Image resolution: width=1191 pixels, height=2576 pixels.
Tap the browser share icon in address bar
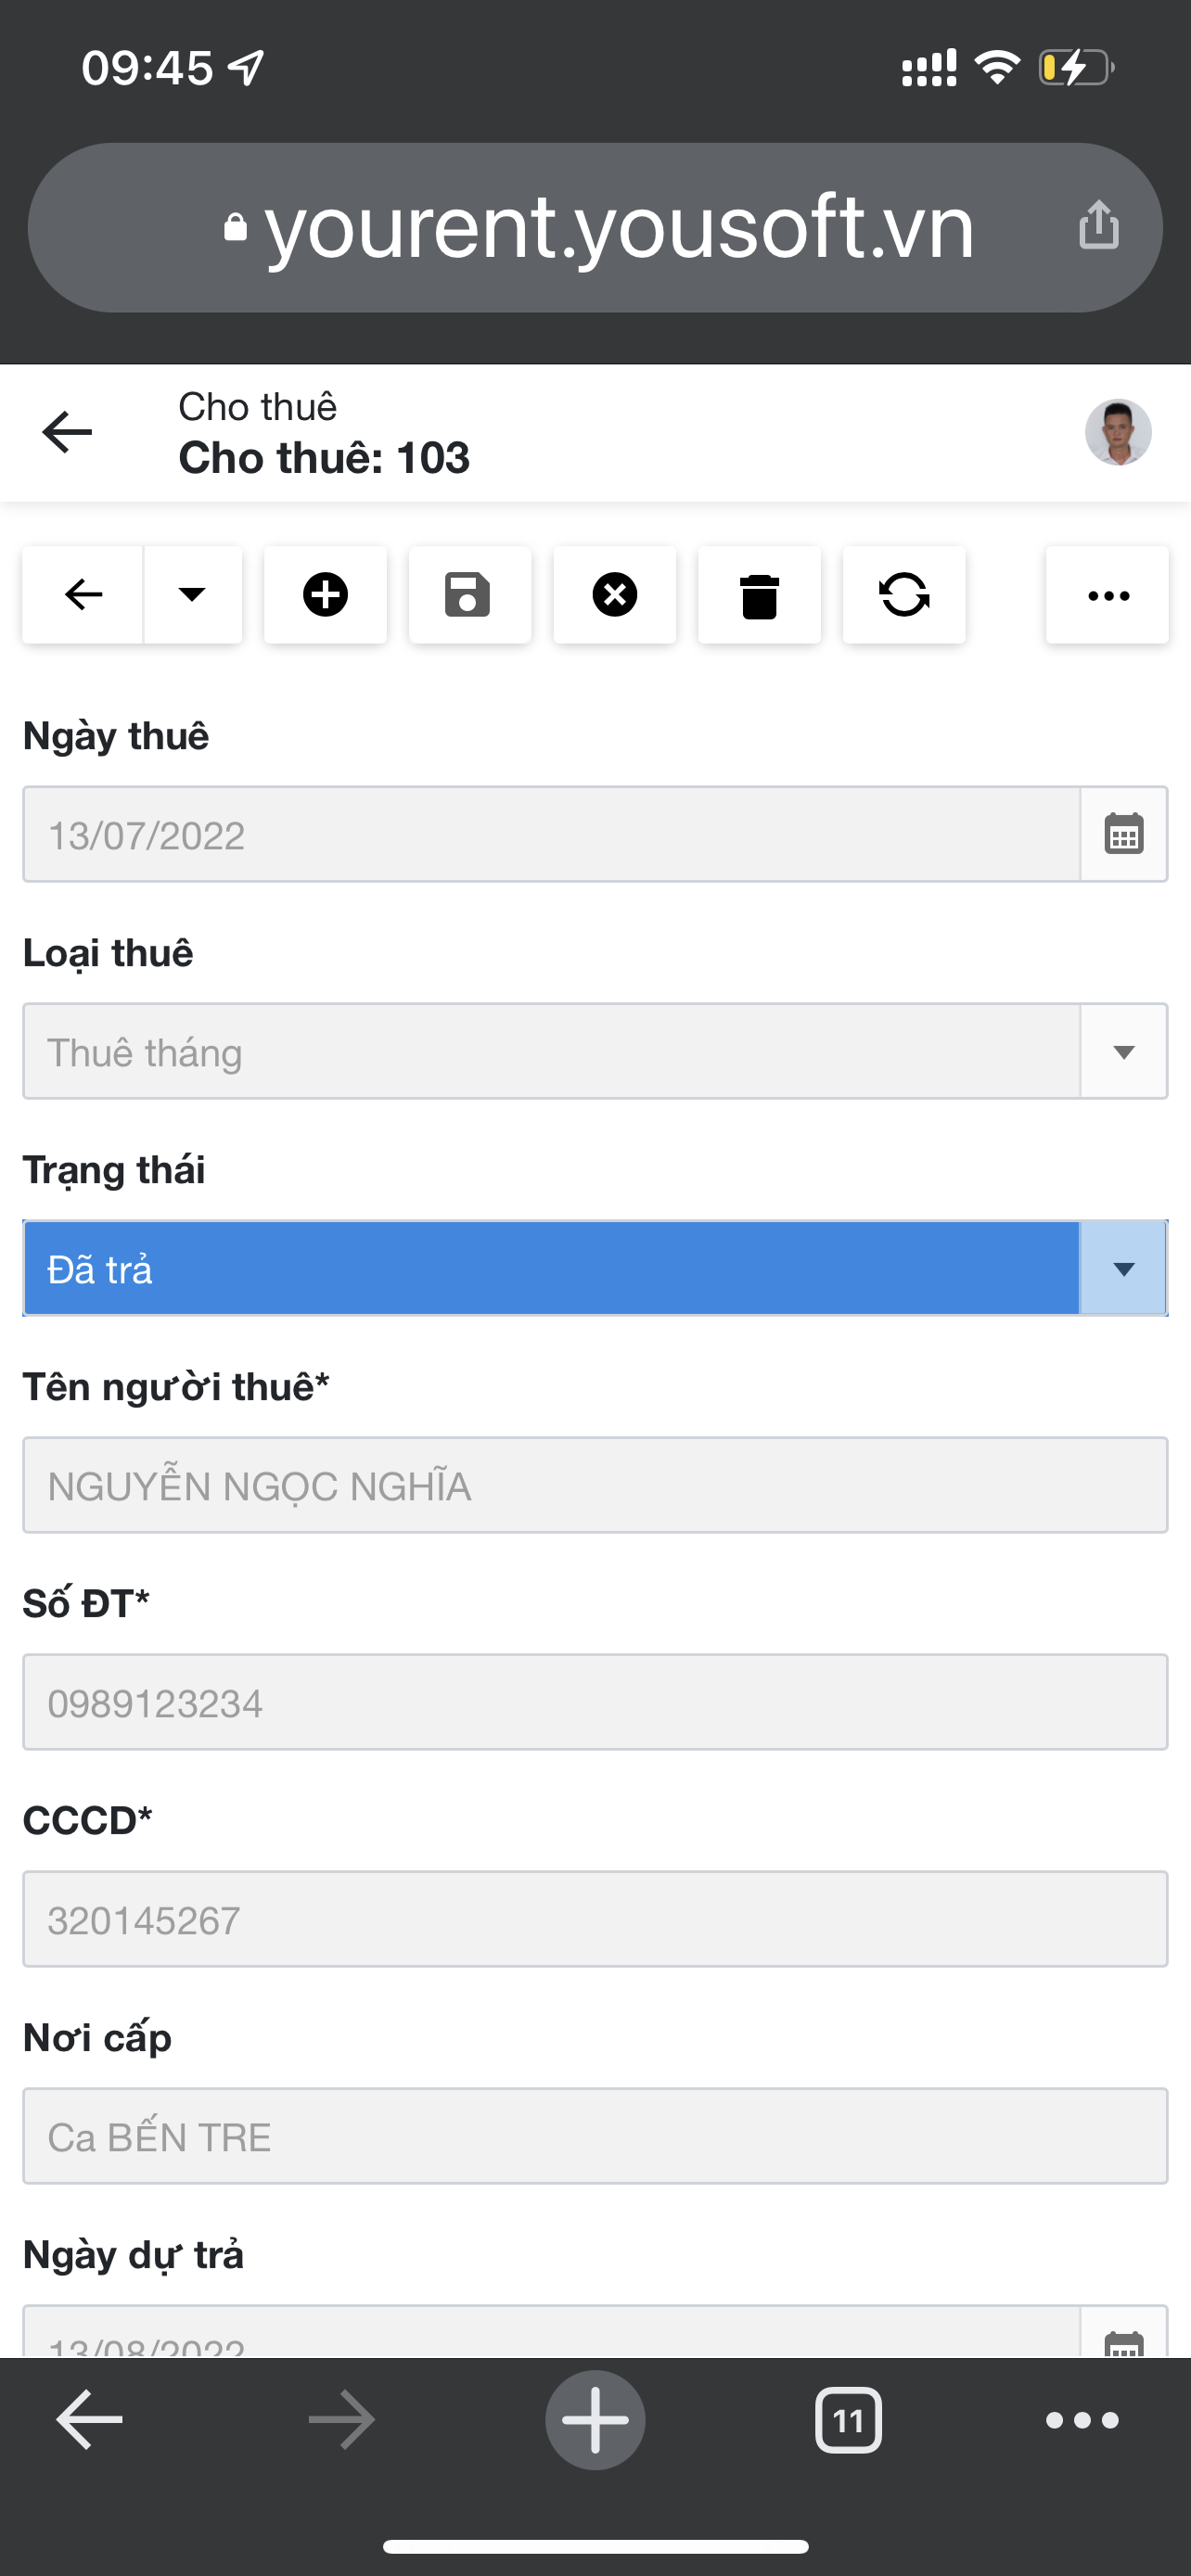pyautogui.click(x=1099, y=224)
